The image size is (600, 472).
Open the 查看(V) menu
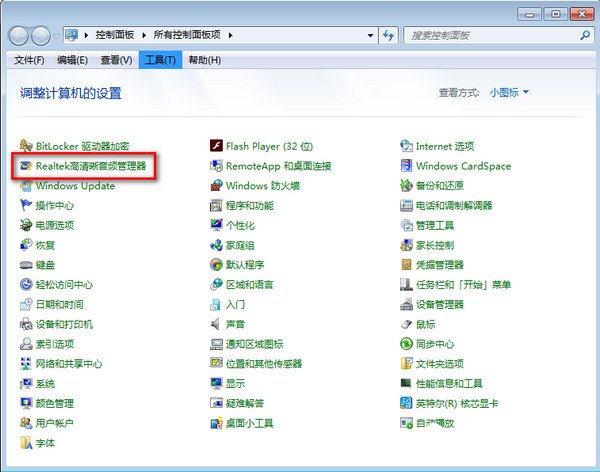point(115,60)
